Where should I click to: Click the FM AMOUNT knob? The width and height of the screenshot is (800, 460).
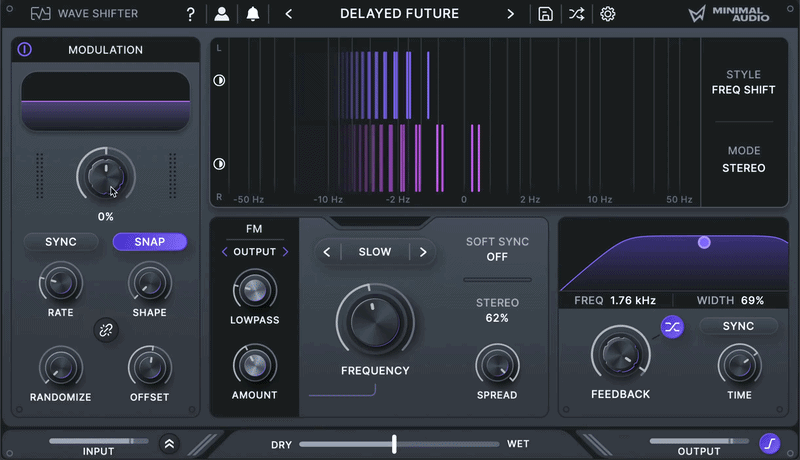click(x=255, y=365)
